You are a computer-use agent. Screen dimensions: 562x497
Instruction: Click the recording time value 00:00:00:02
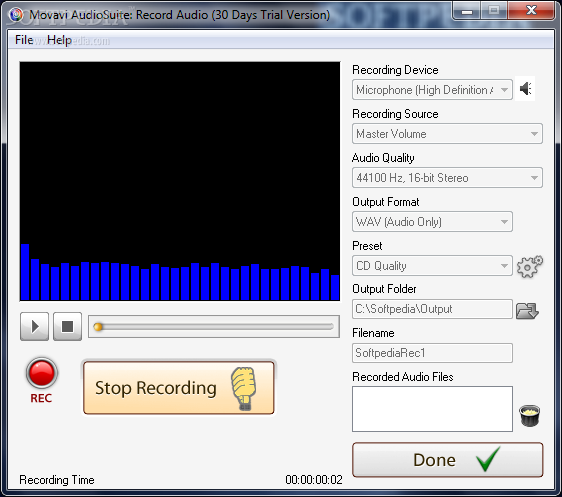click(x=314, y=480)
